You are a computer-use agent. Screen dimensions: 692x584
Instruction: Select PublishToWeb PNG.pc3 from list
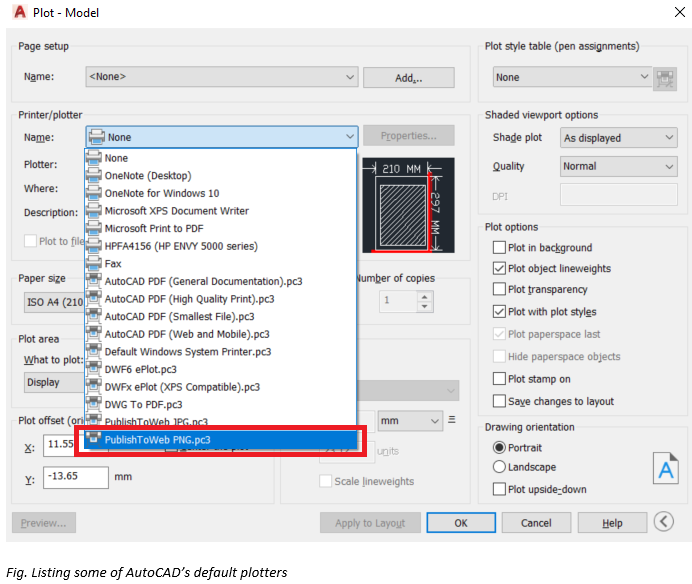158,440
